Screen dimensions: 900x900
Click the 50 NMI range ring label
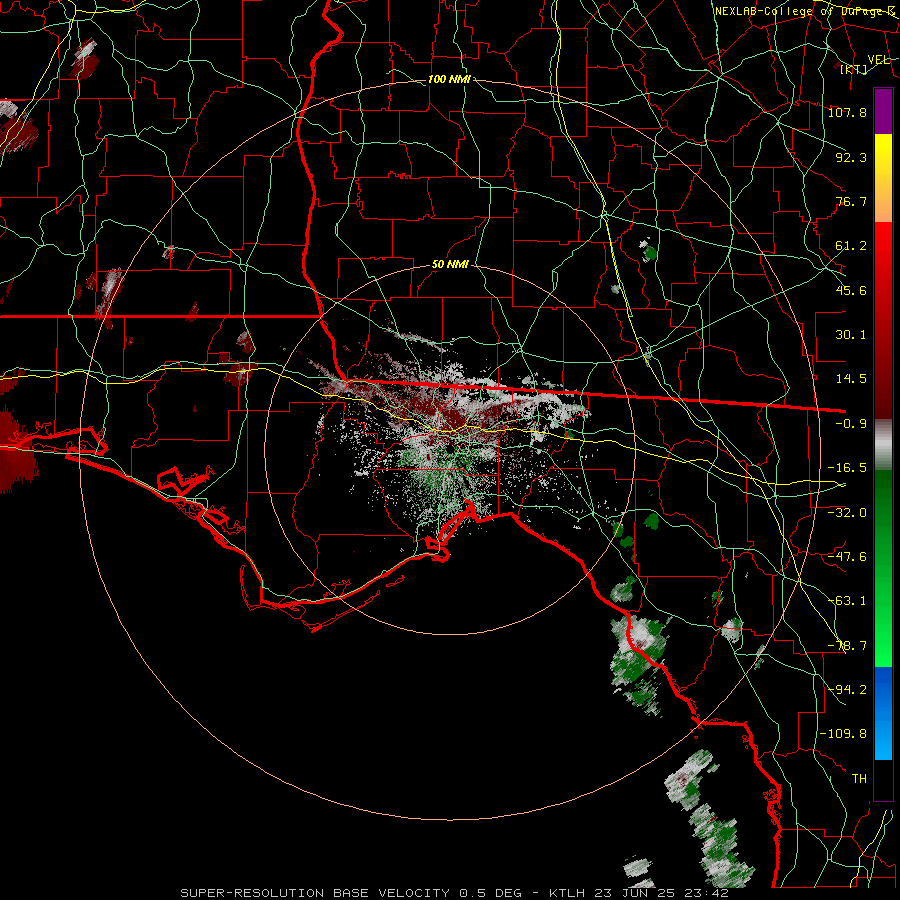450,265
